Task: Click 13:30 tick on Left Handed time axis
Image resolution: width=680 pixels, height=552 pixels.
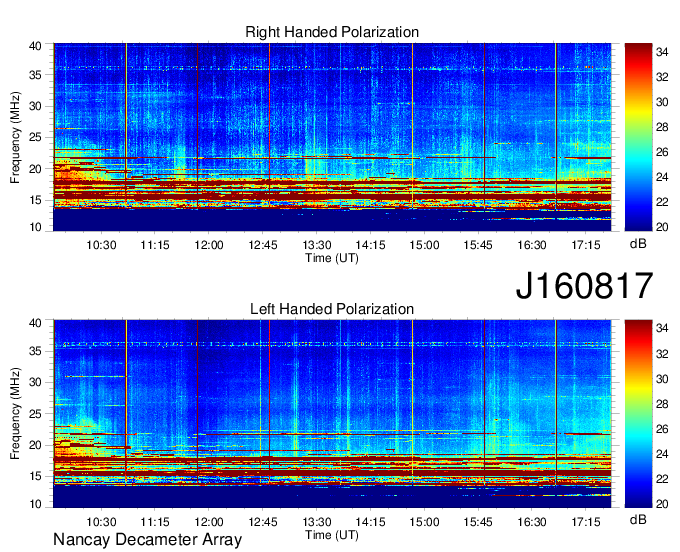Action: coord(317,522)
